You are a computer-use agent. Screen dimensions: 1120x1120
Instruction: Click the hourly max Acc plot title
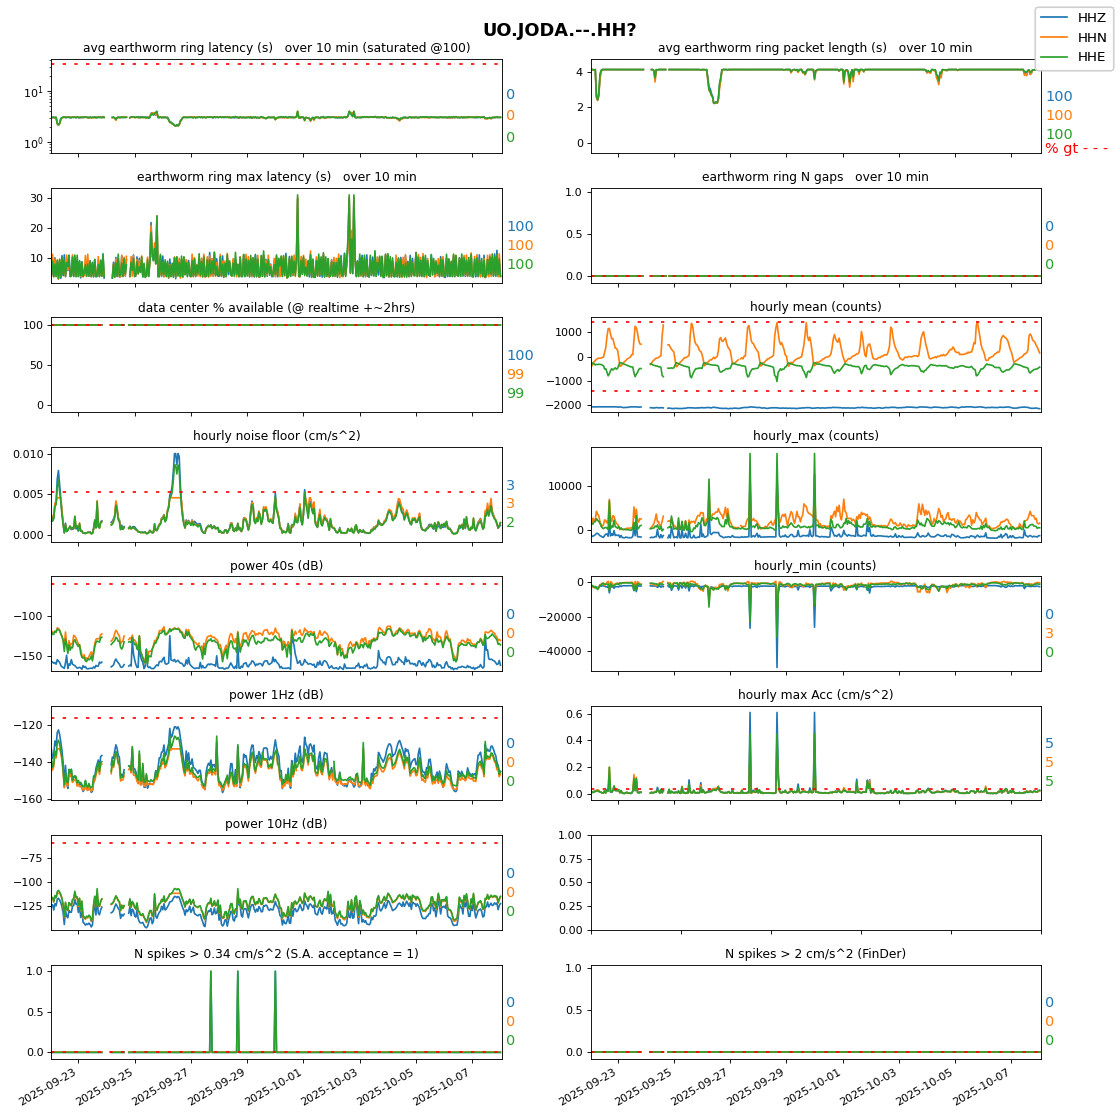(x=815, y=695)
